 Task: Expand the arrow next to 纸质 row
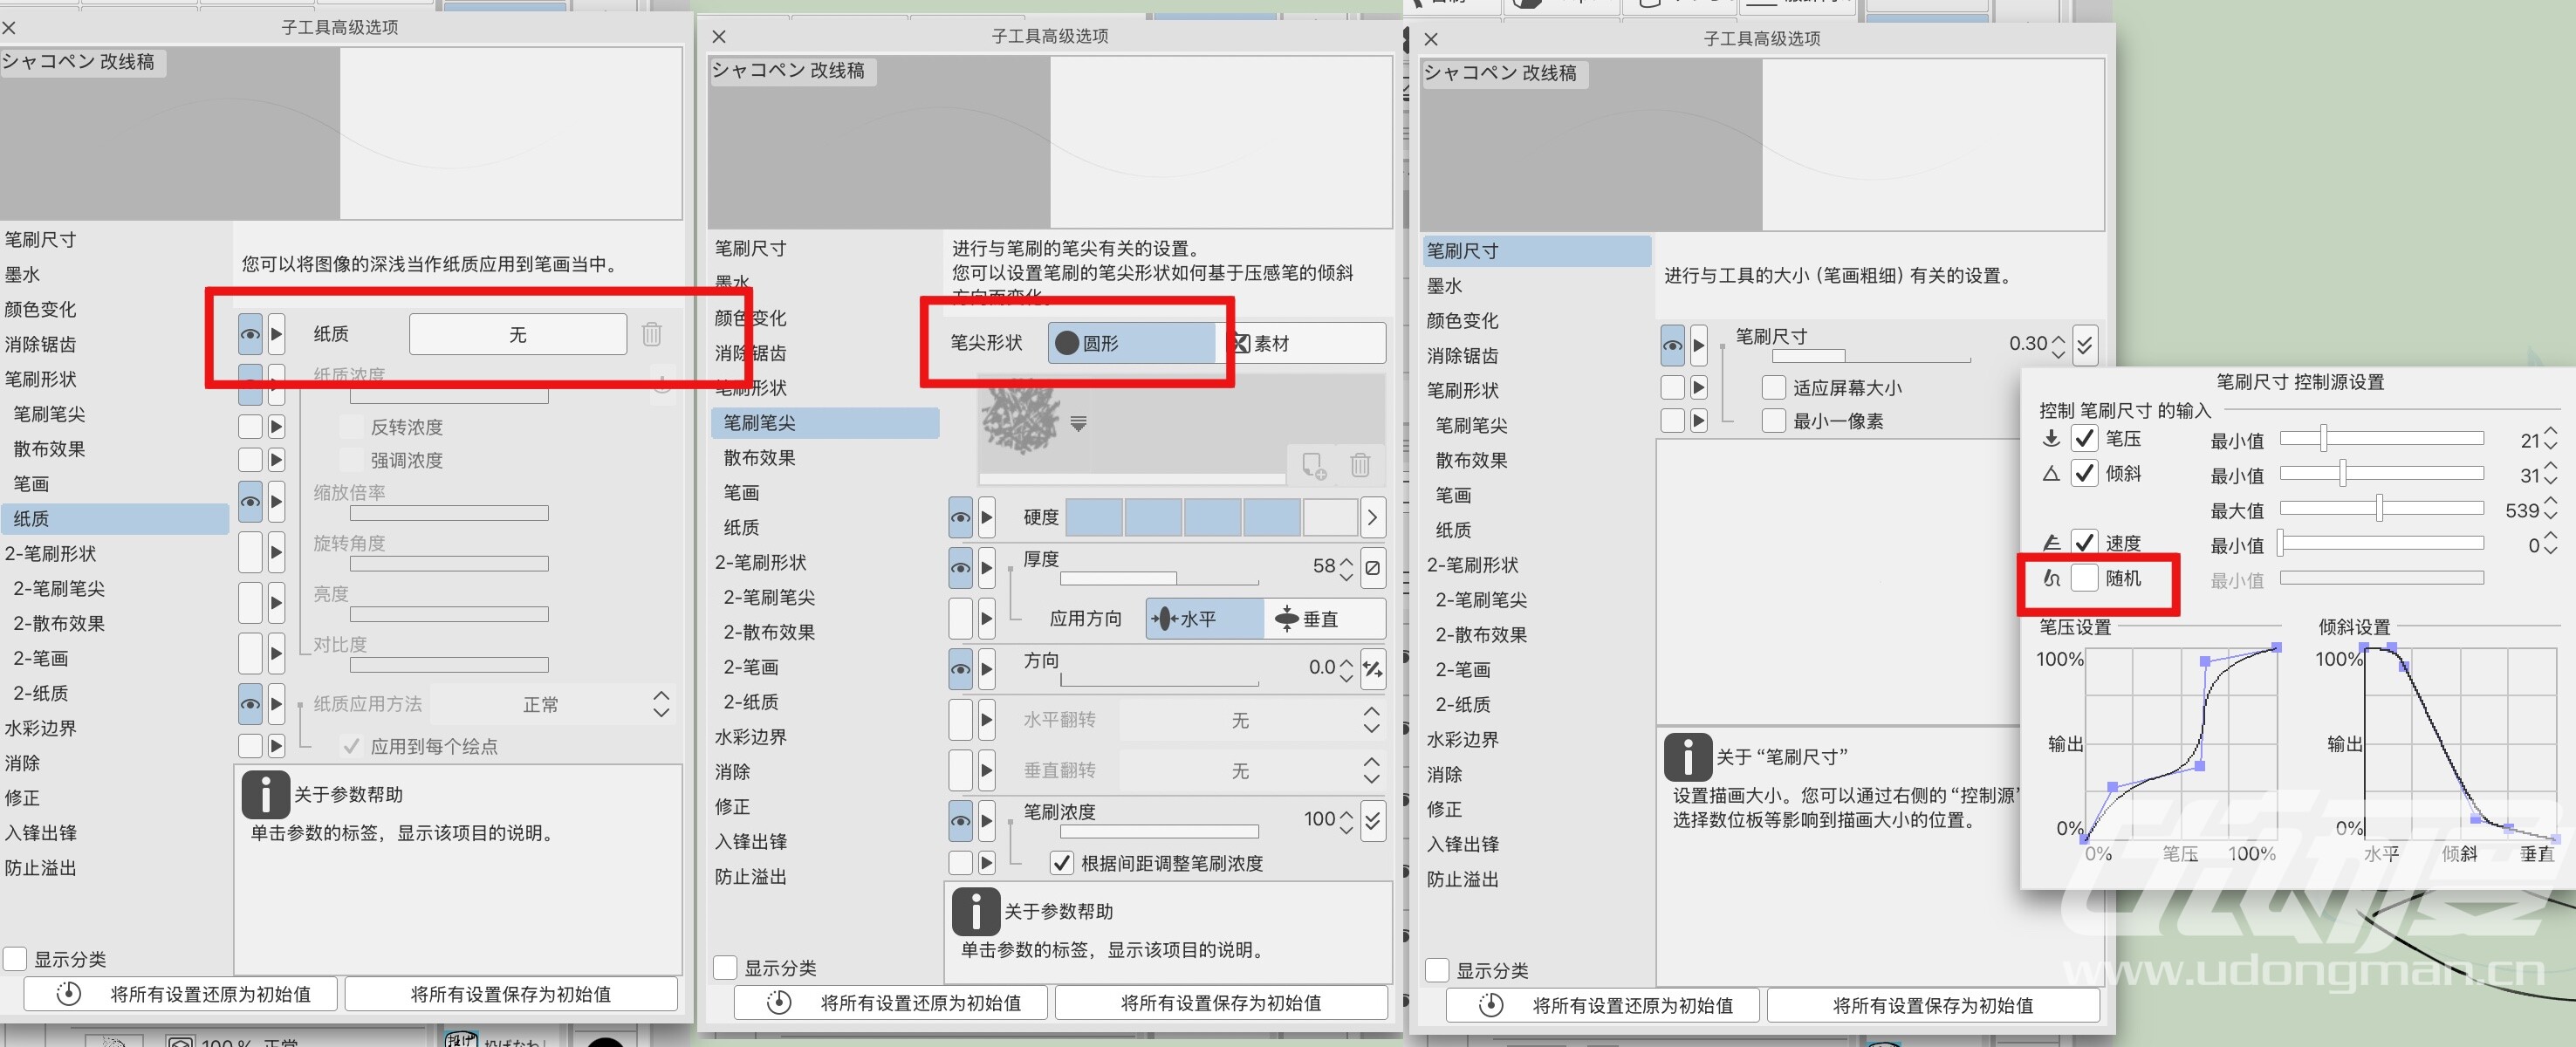[276, 334]
